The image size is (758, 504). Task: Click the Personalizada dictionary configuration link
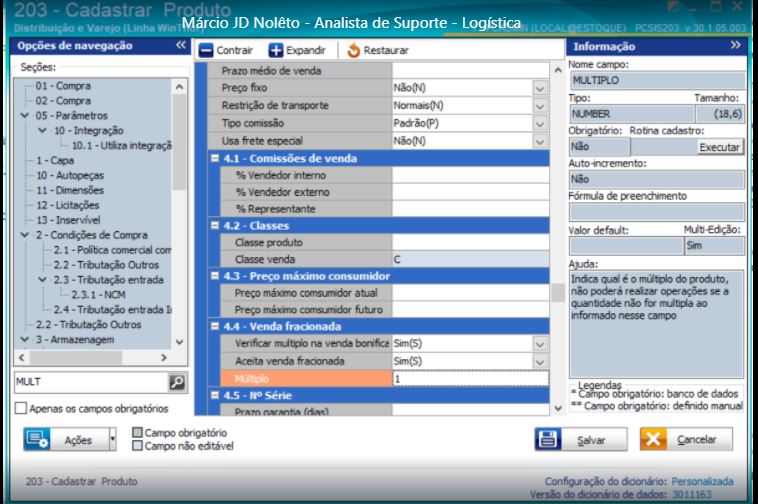(x=702, y=481)
